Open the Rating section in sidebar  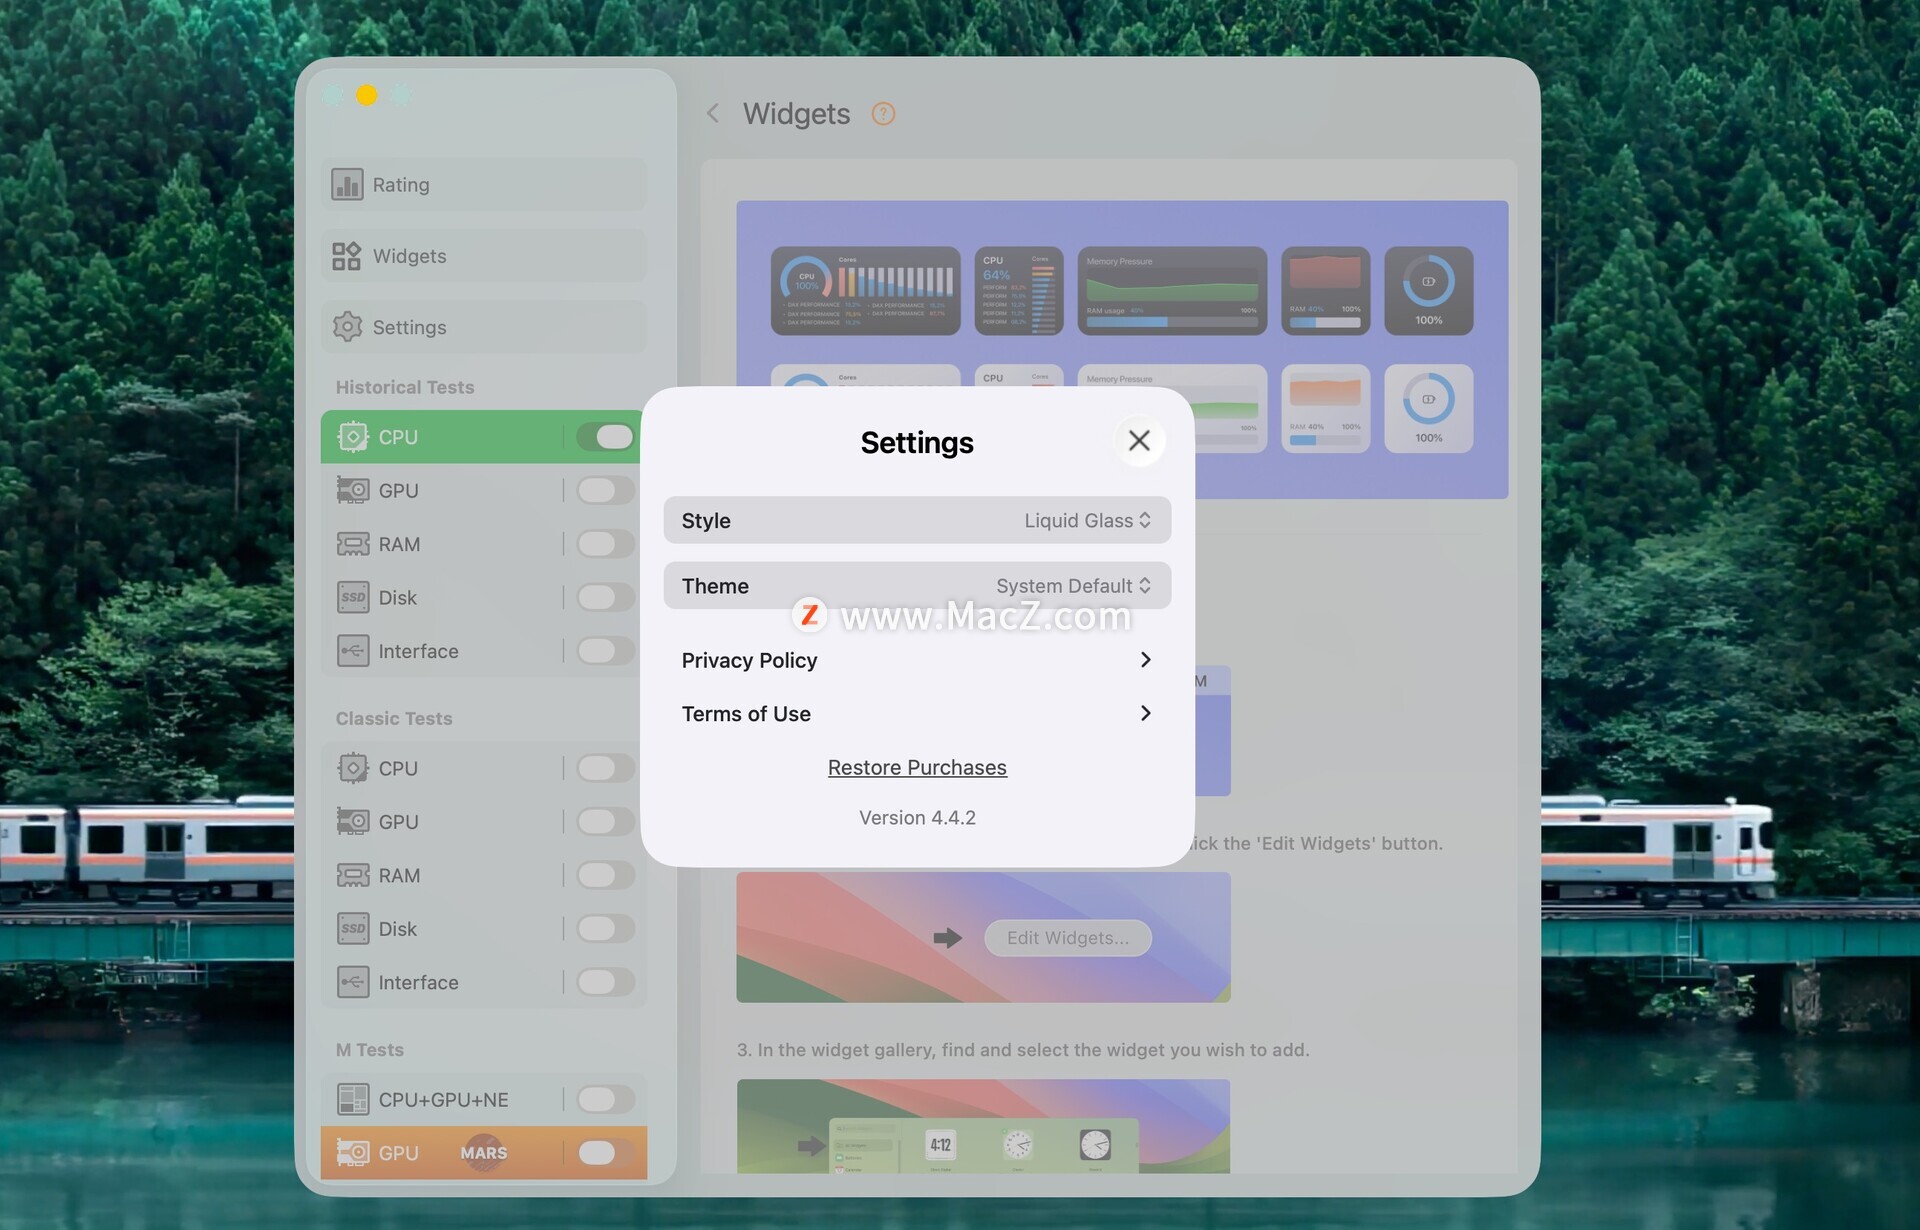point(484,184)
